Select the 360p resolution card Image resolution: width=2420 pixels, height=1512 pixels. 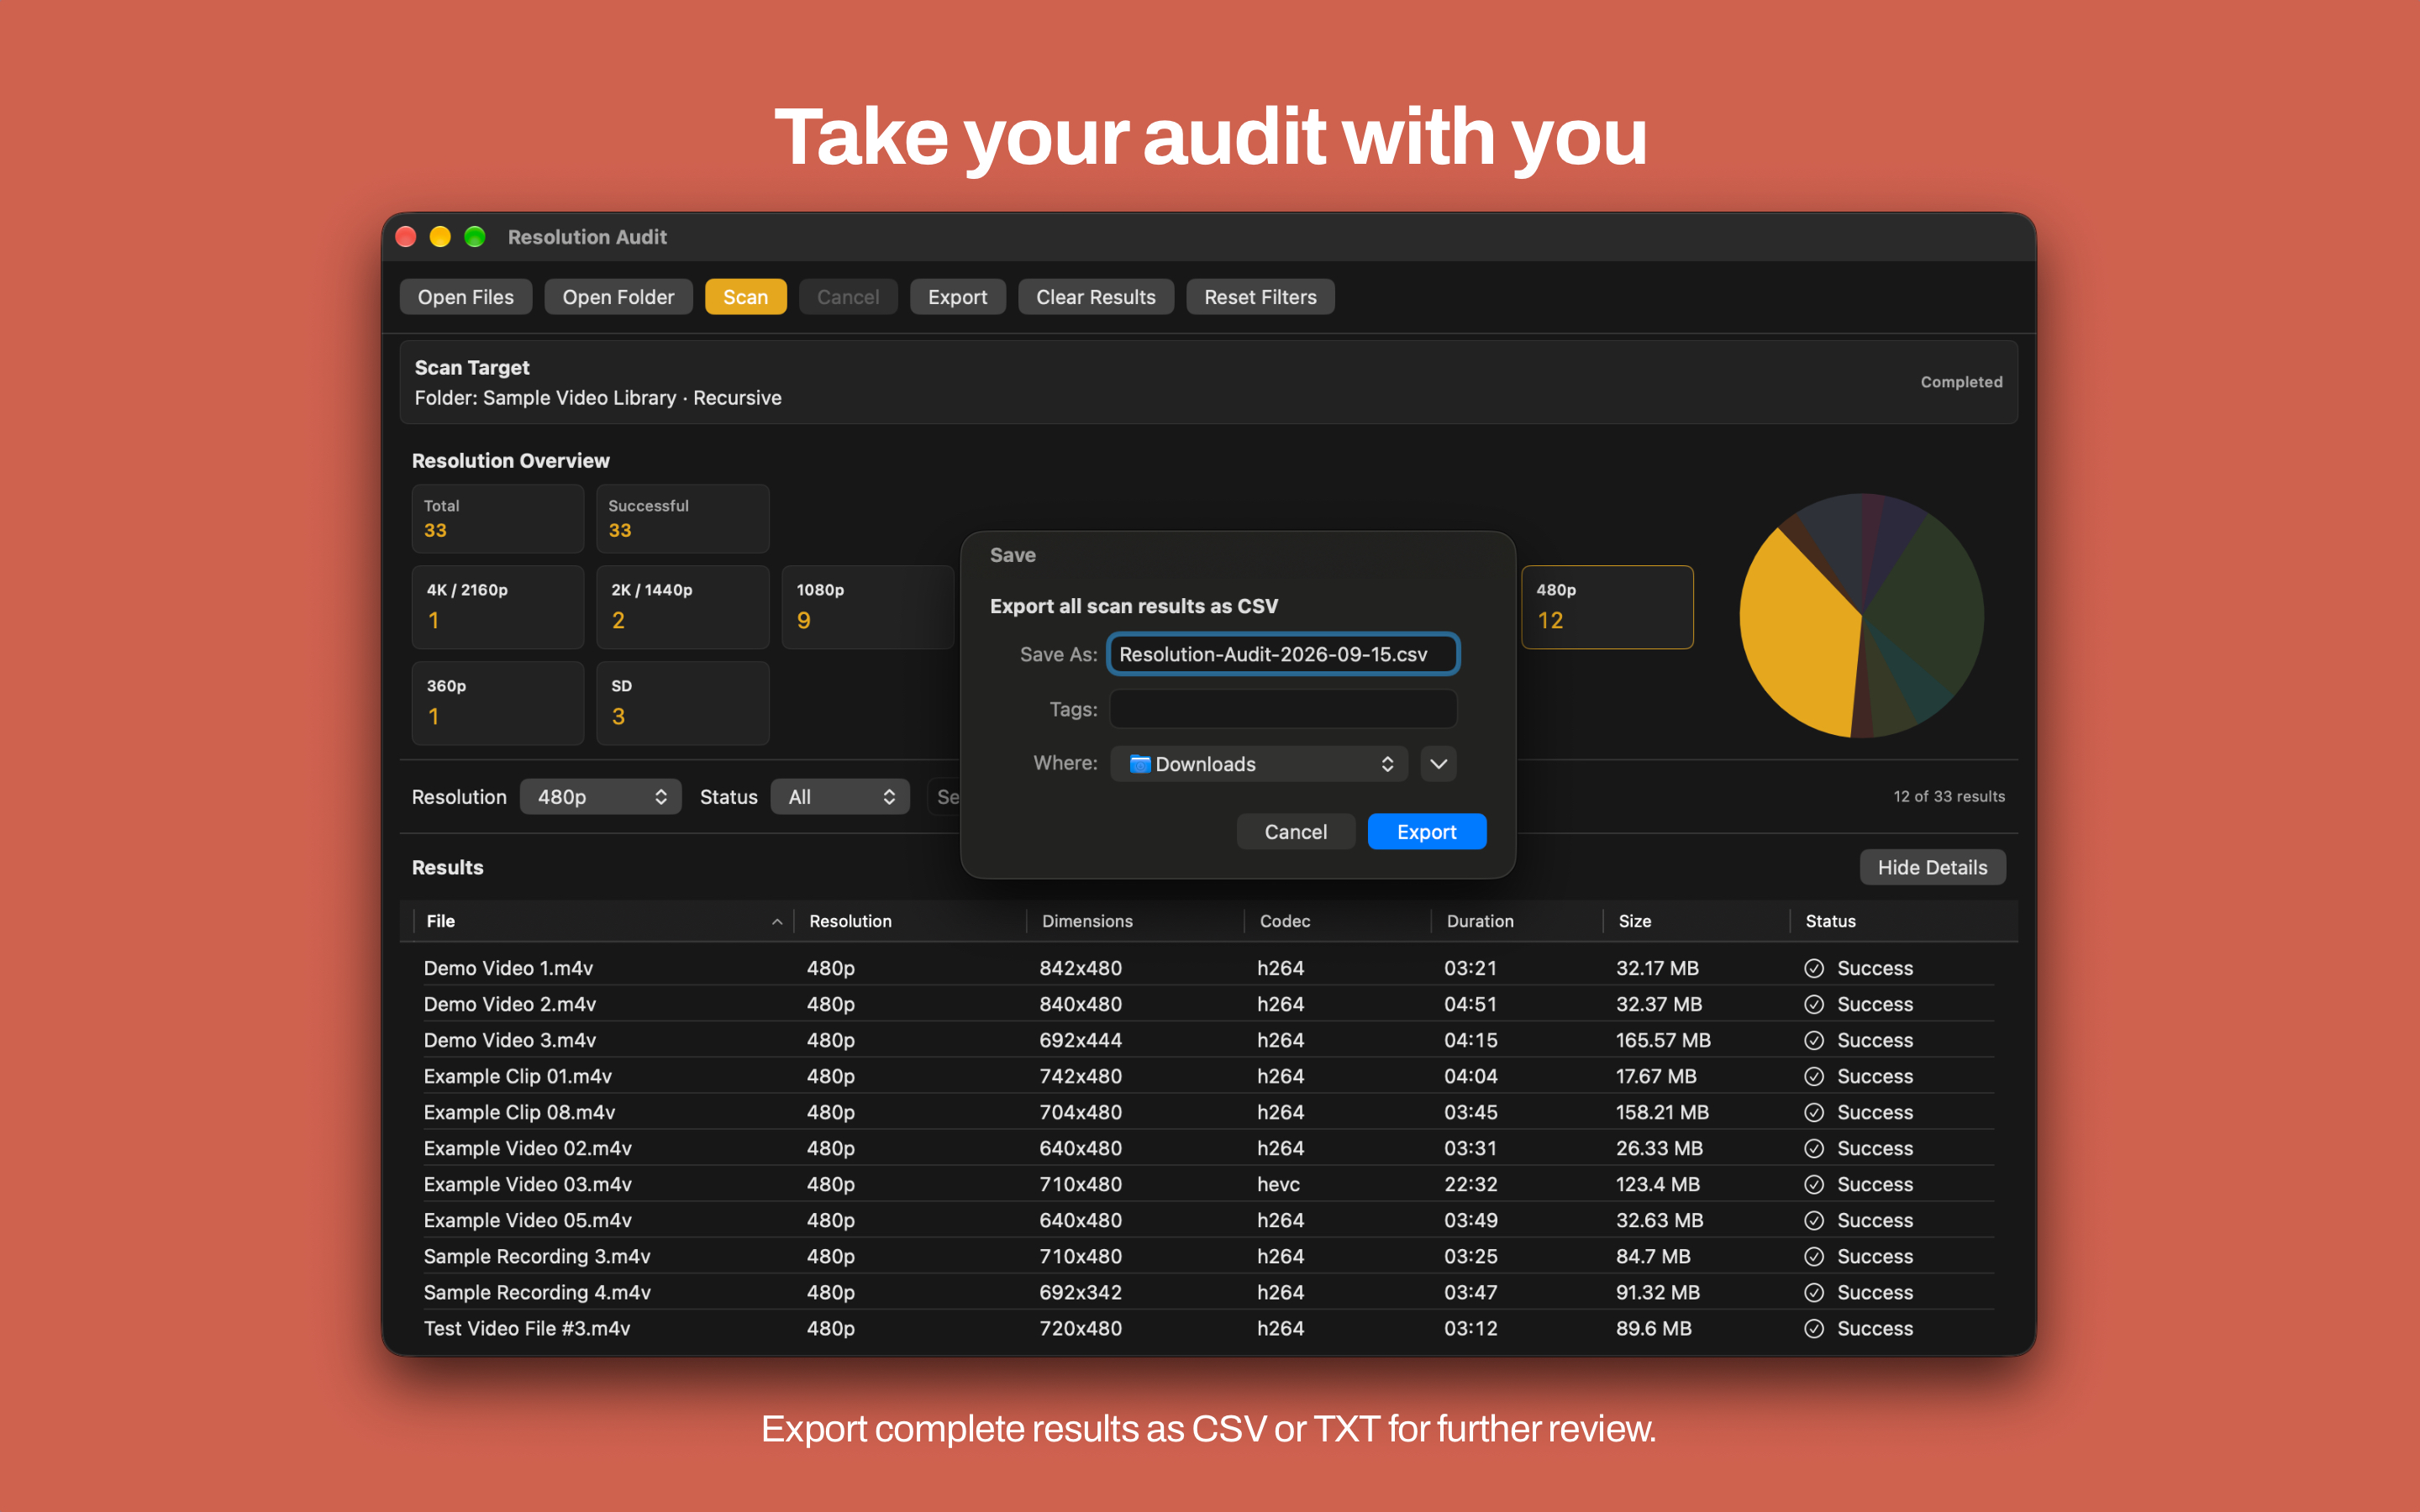tap(498, 703)
